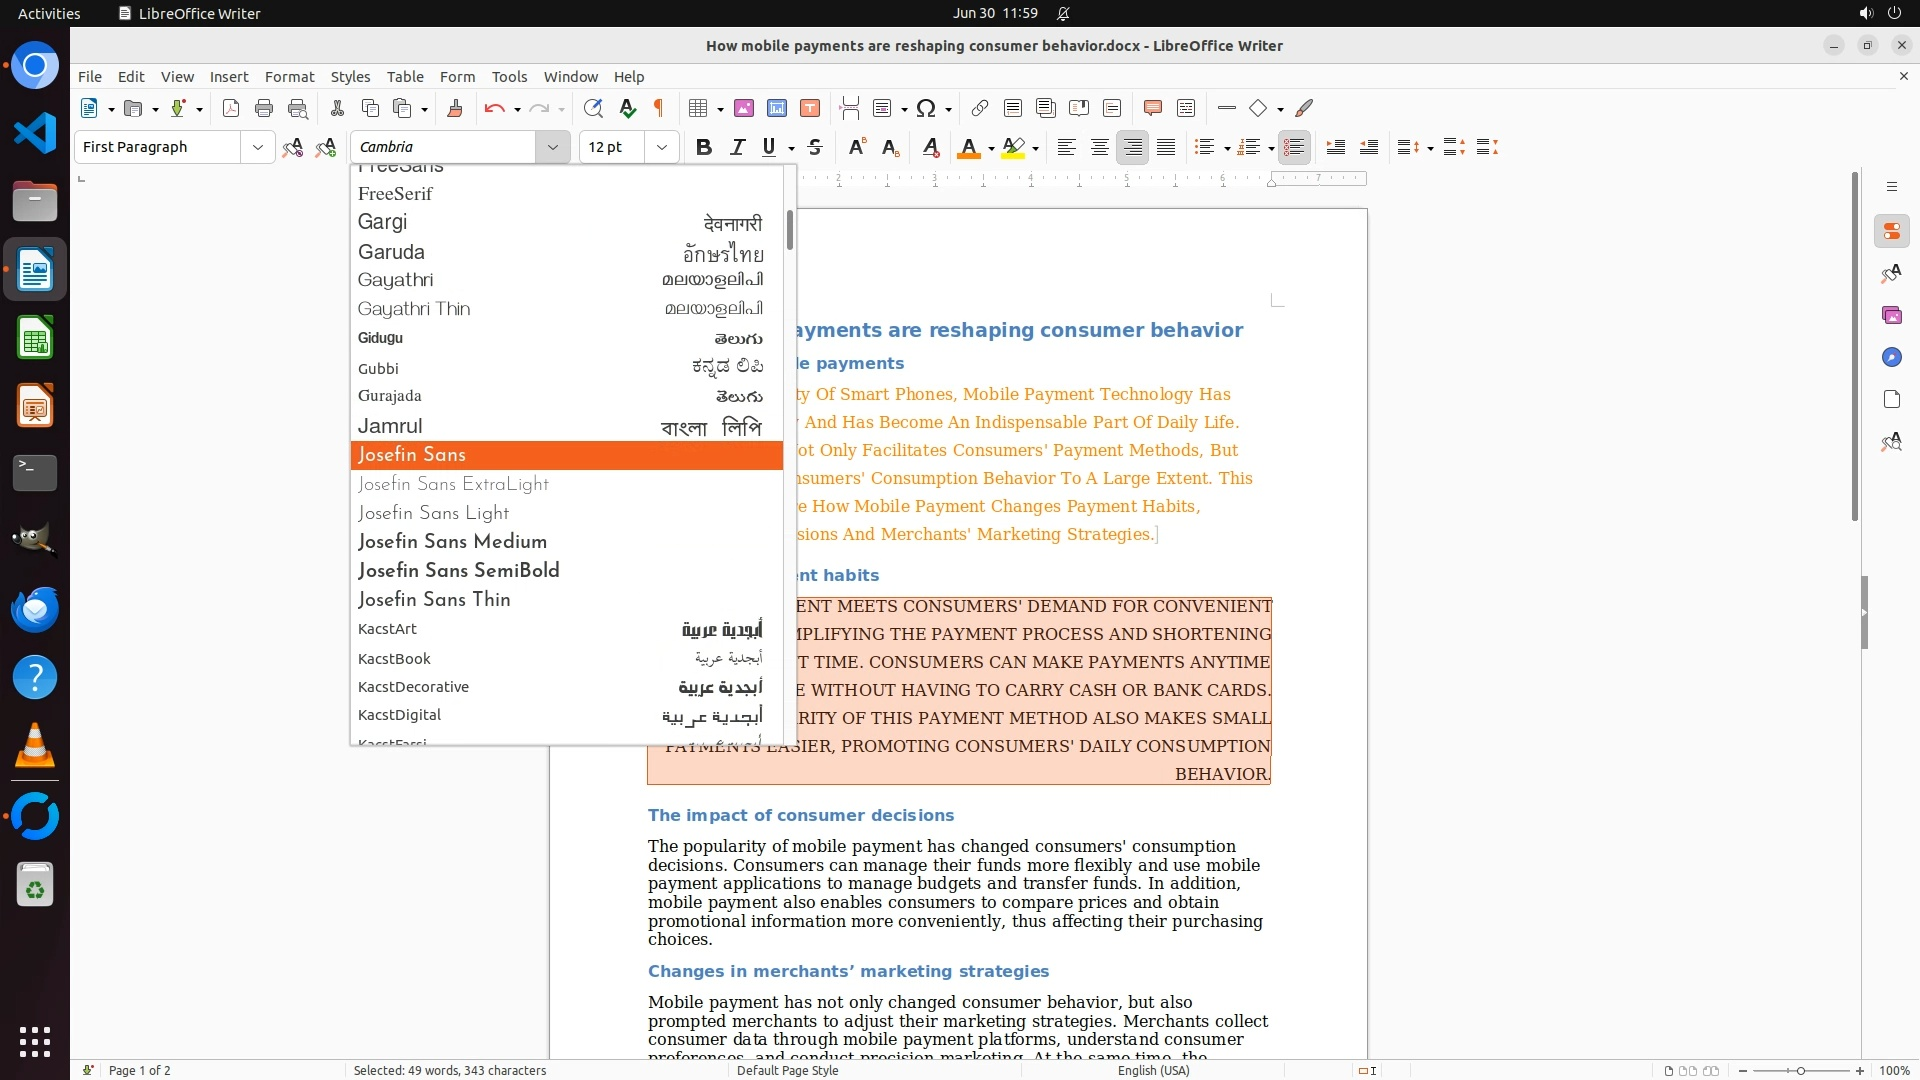
Task: Open the sidebar Properties panel icon
Action: pos(1891,232)
